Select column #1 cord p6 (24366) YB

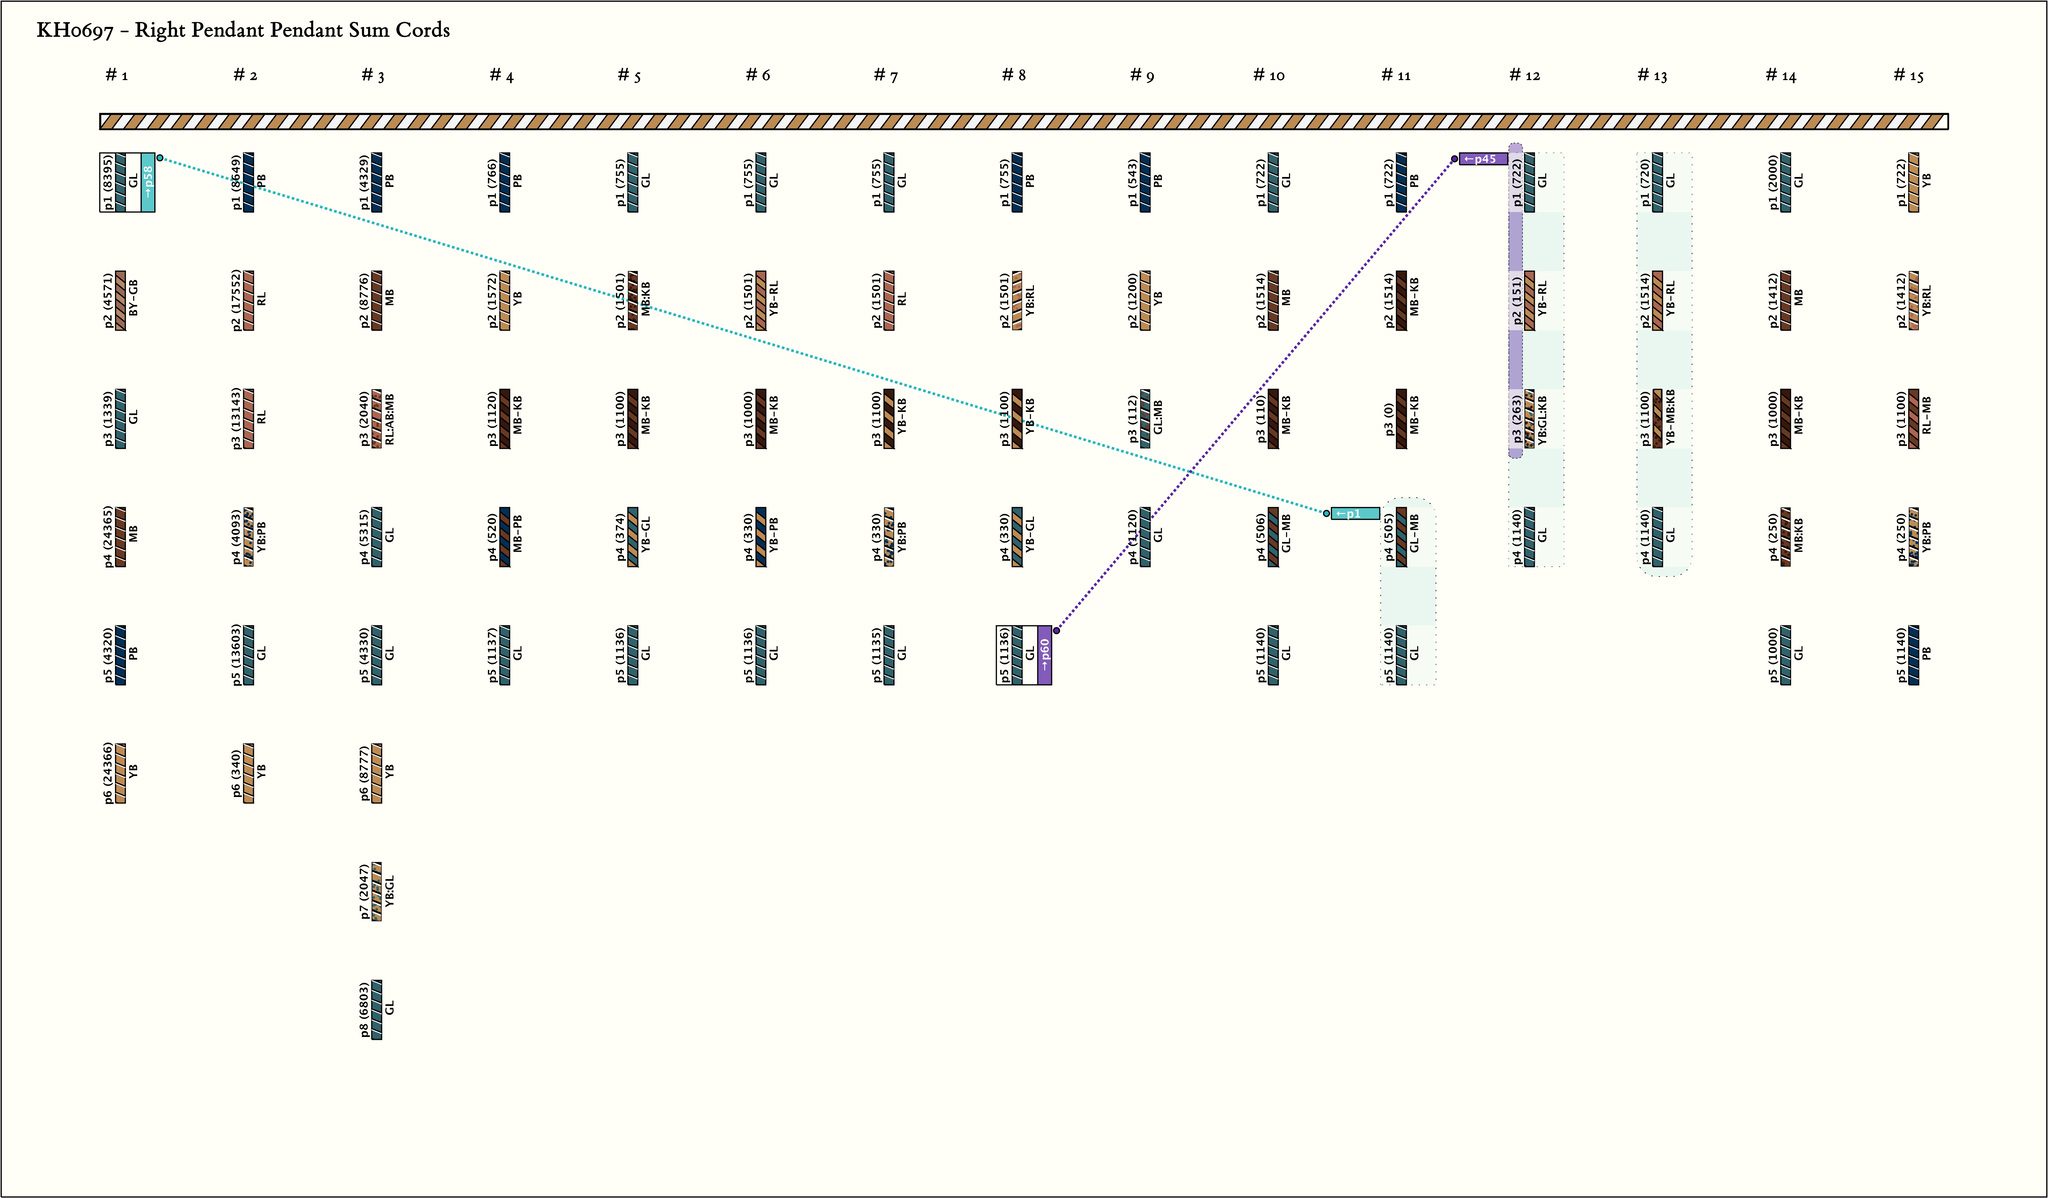pyautogui.click(x=121, y=773)
